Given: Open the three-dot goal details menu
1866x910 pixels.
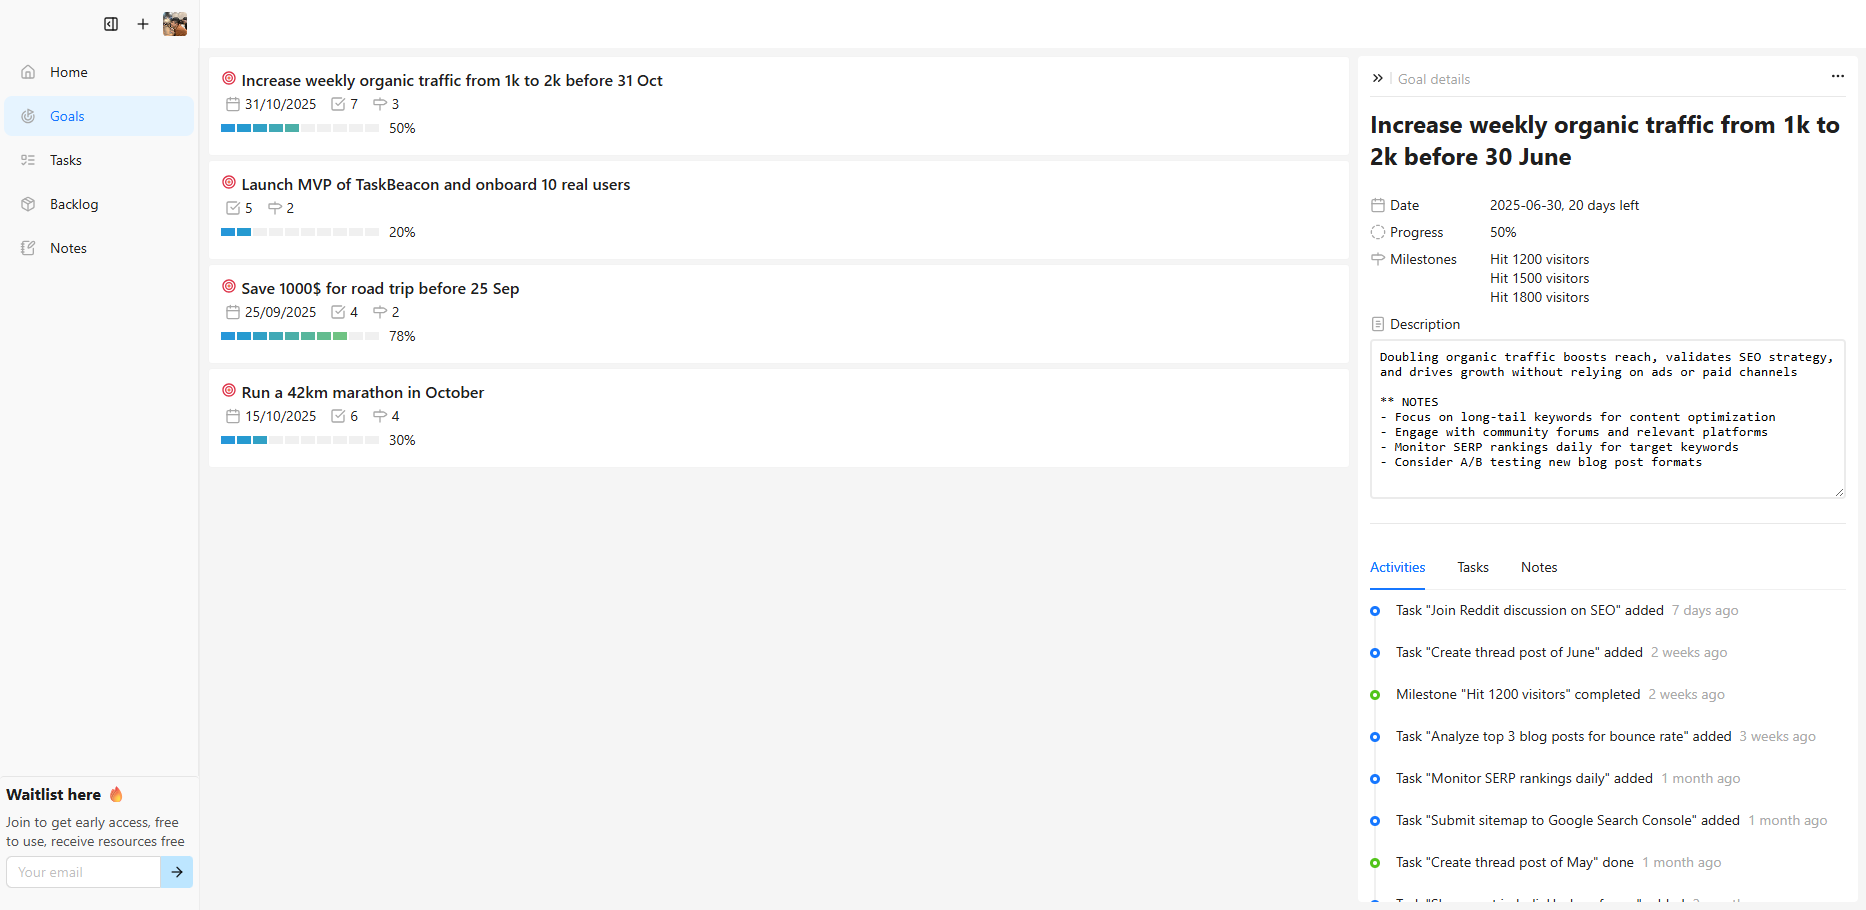Looking at the screenshot, I should click(x=1837, y=76).
